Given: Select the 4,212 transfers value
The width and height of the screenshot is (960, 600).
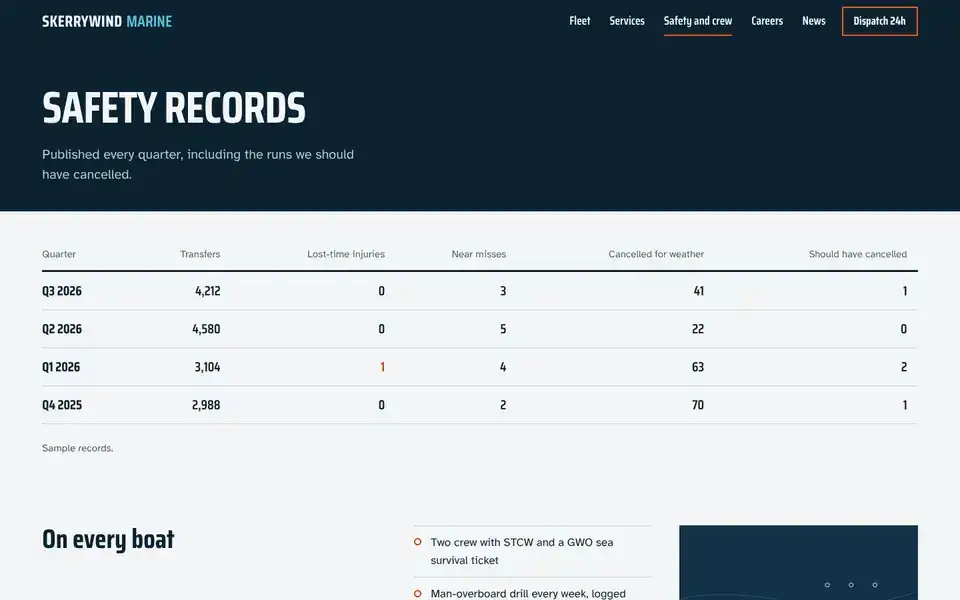Looking at the screenshot, I should point(208,291).
